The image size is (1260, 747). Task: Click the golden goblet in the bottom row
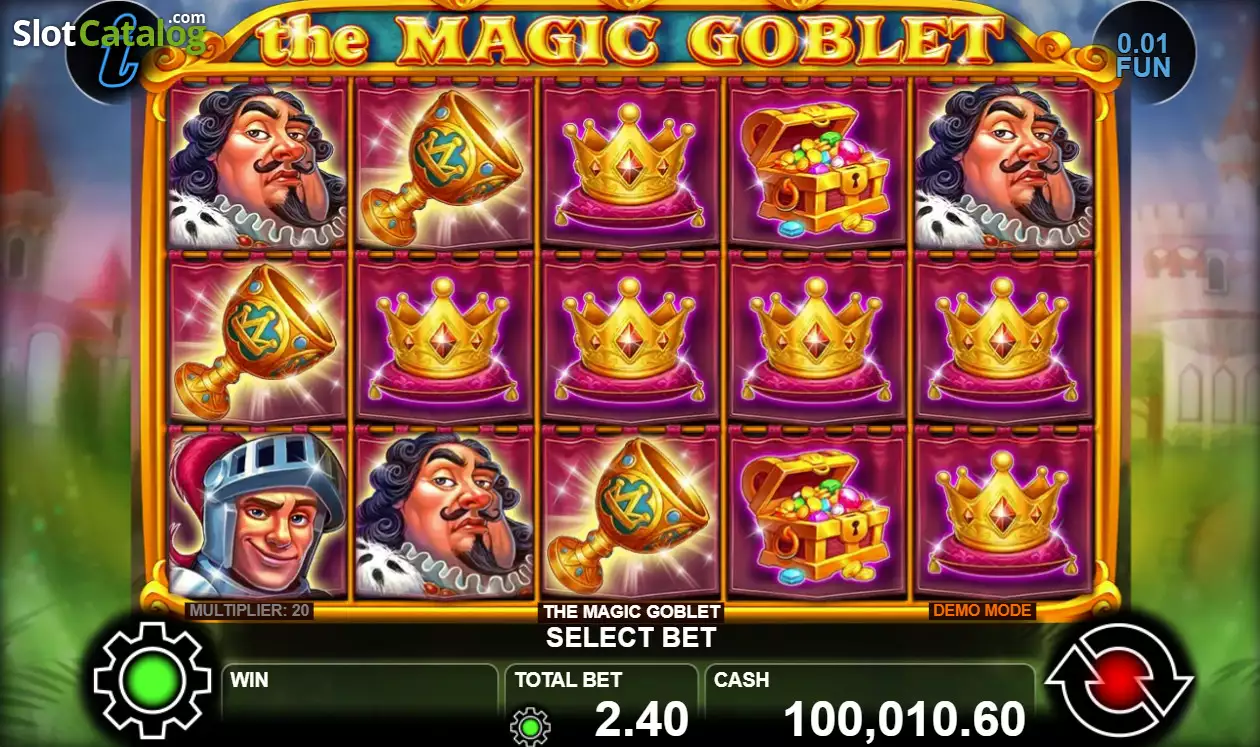pyautogui.click(x=630, y=514)
